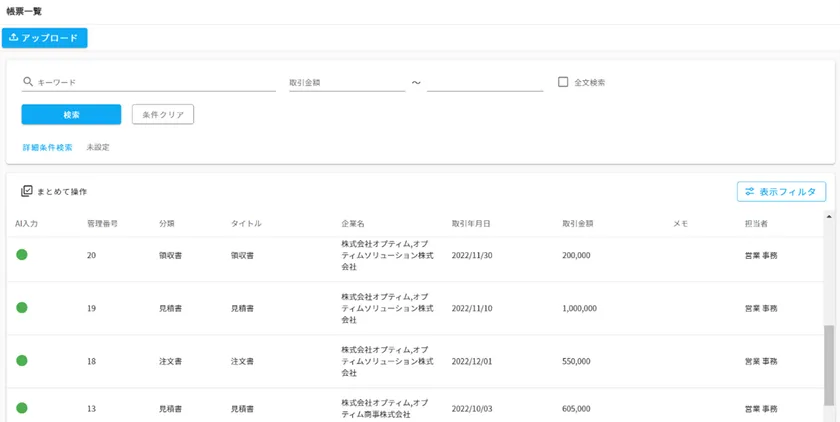Click the magnifying glass search icon
The image size is (840, 422).
click(28, 82)
